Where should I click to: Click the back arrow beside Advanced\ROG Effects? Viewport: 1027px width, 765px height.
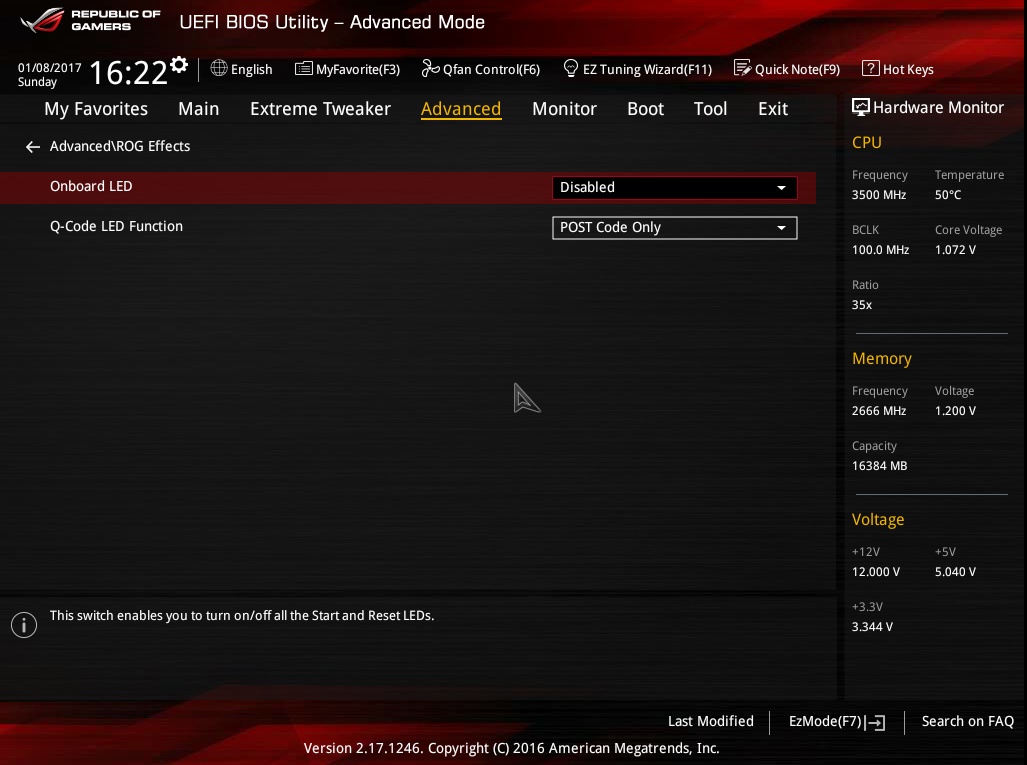(33, 147)
